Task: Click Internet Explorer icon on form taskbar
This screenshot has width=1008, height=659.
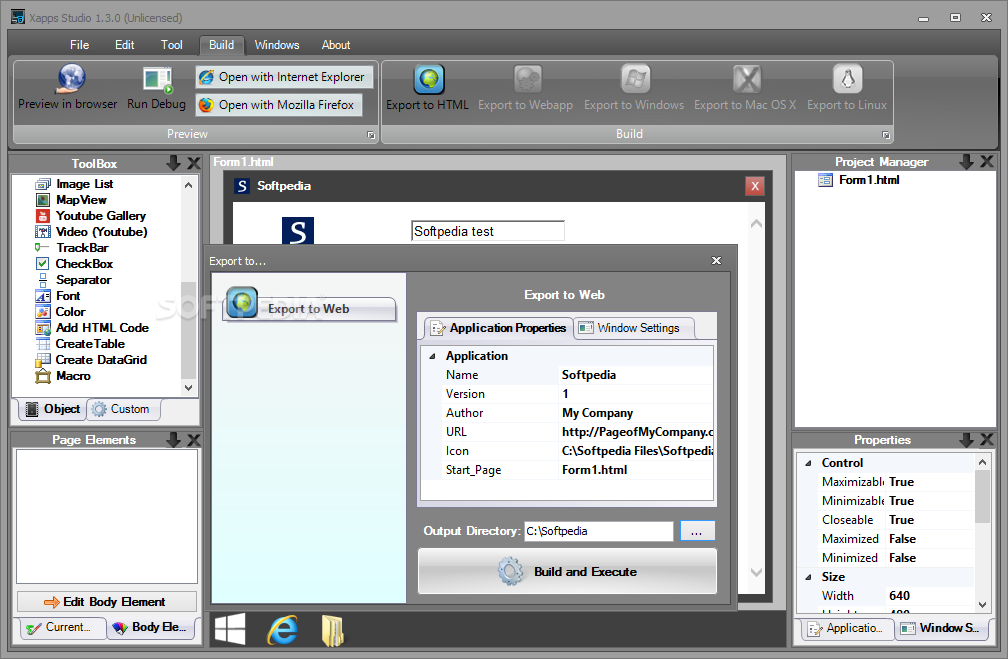Action: tap(282, 629)
